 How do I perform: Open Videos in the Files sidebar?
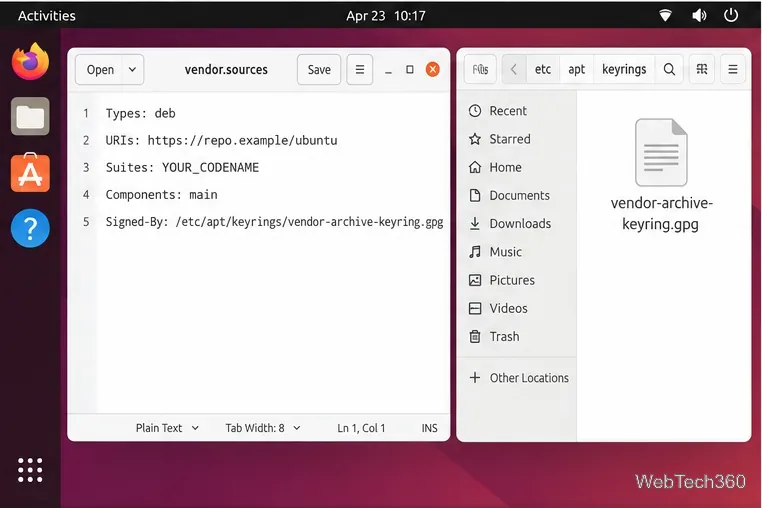(516, 308)
